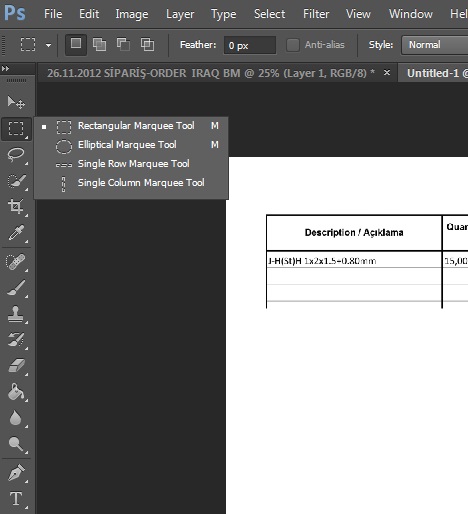This screenshot has height=514, width=468.
Task: Open the Filter menu
Action: point(316,14)
